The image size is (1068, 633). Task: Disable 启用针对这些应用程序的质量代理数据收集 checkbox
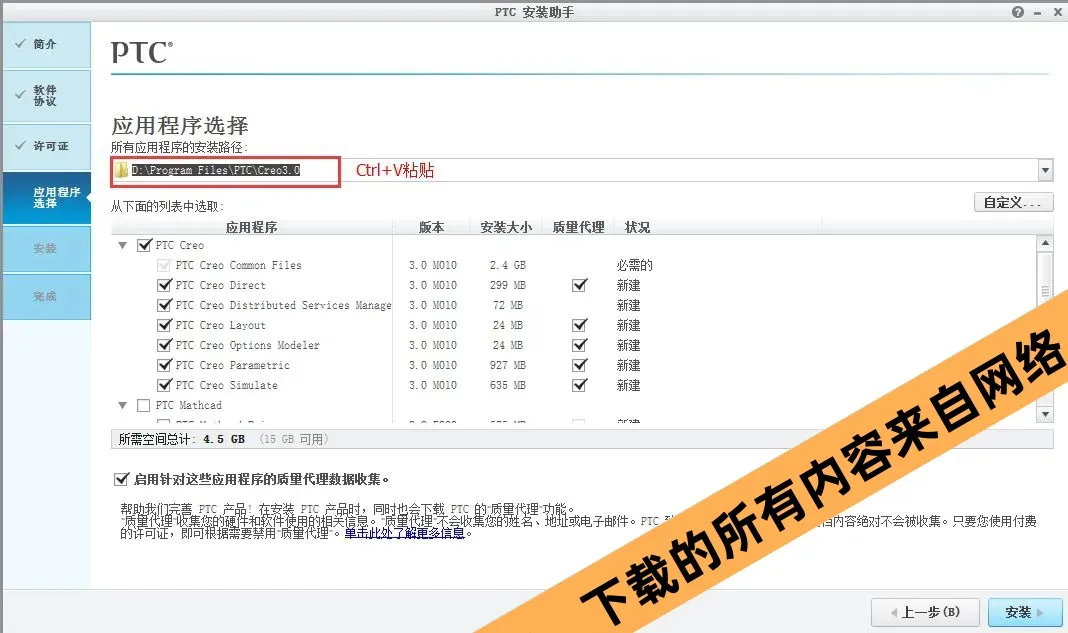pos(121,479)
